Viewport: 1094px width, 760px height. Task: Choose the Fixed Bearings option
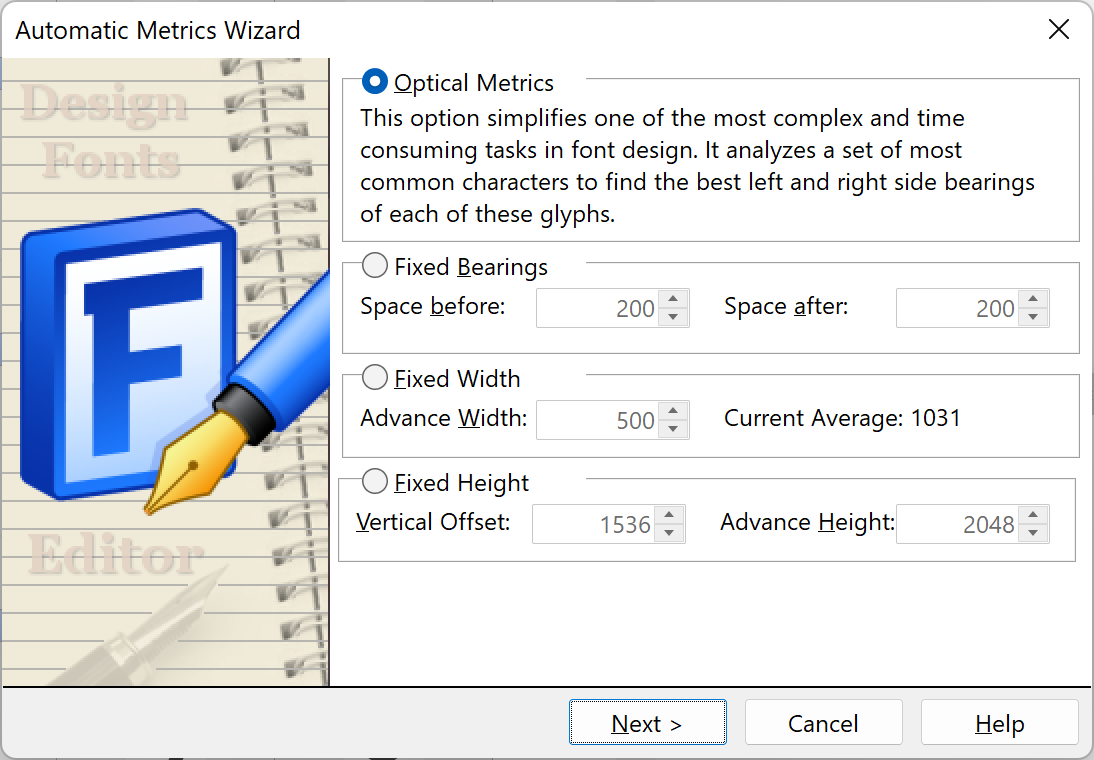(x=375, y=265)
